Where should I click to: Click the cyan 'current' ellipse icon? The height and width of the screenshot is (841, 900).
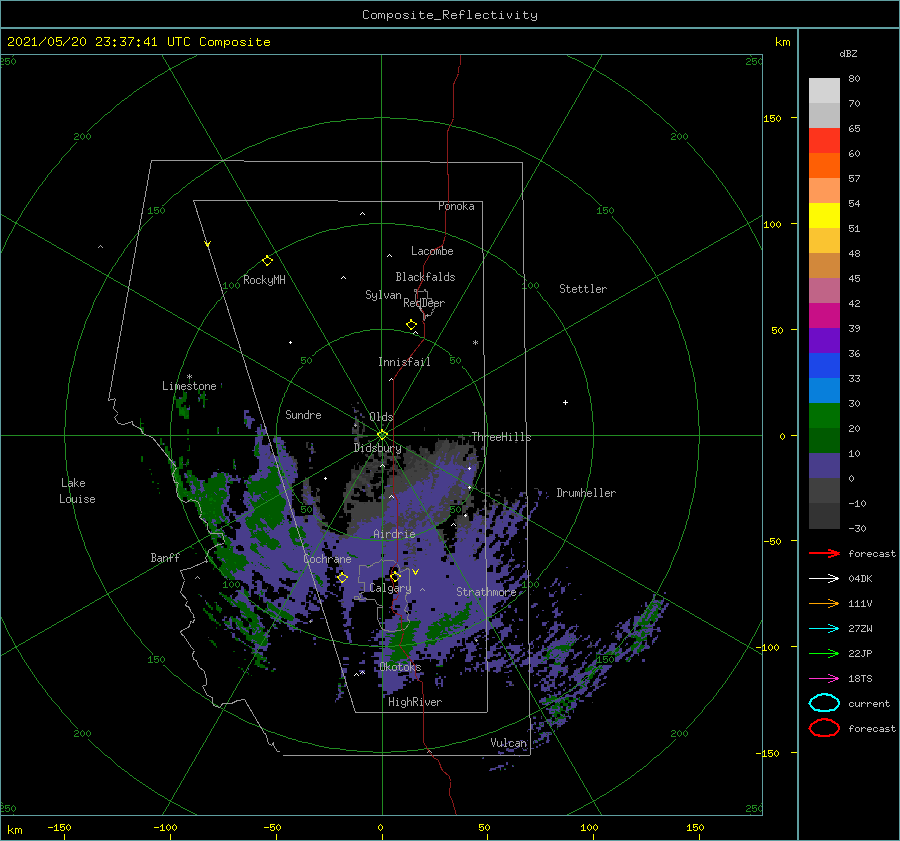(824, 703)
